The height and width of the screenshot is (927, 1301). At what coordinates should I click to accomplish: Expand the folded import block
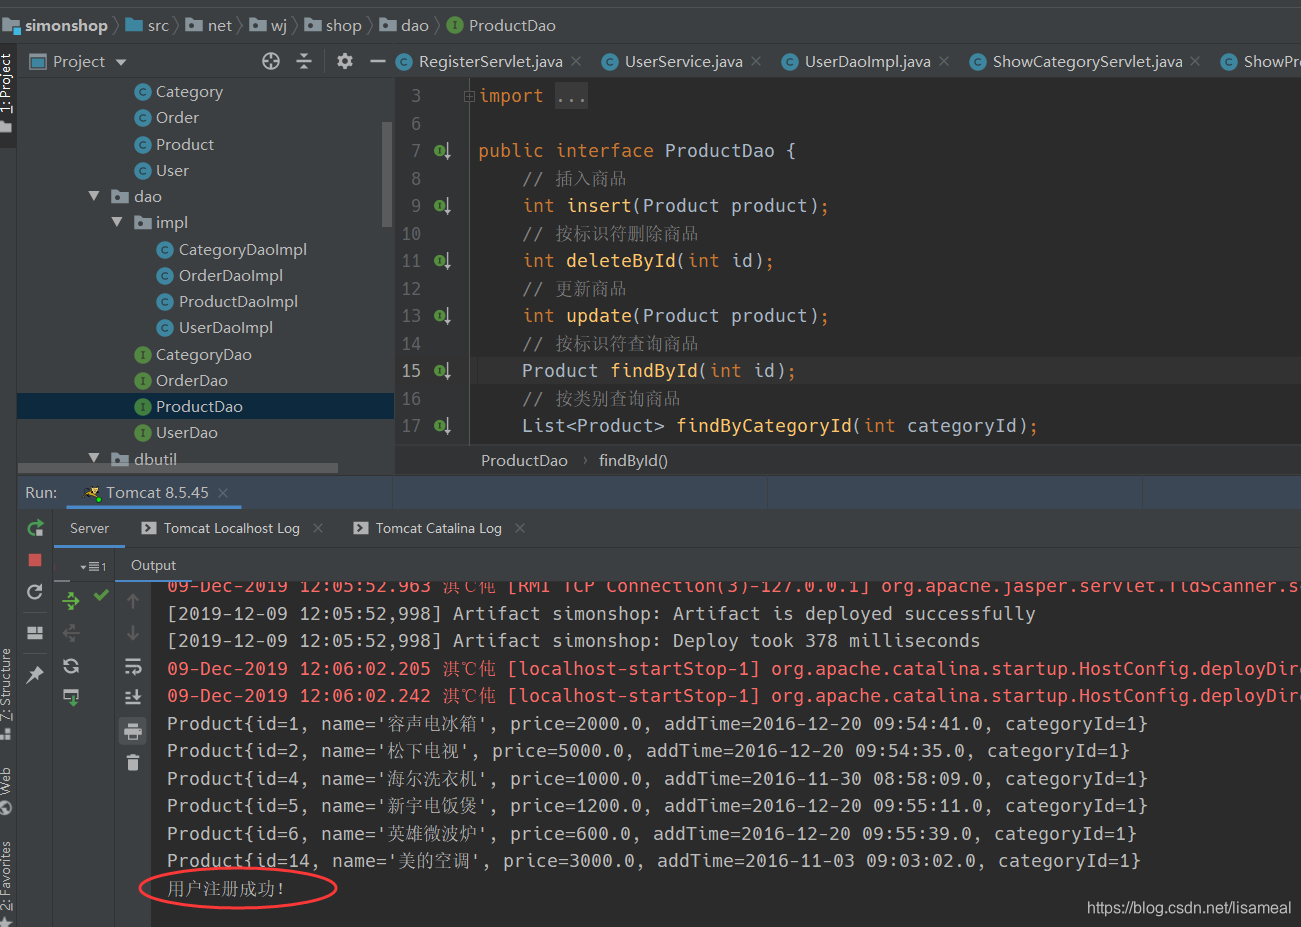tap(469, 96)
